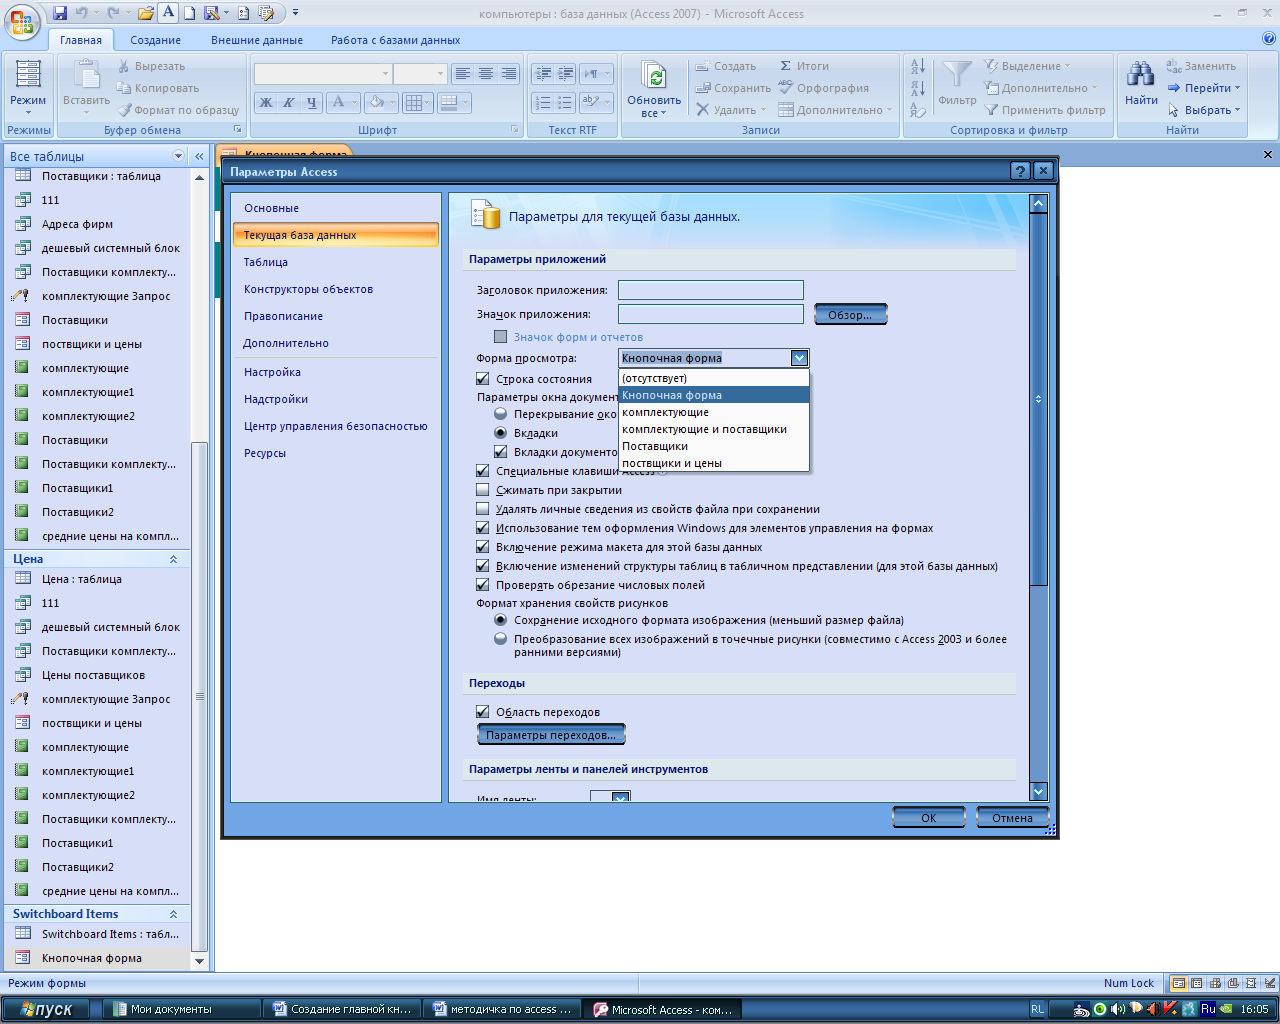Open Форма просмотра dropdown arrow
The image size is (1280, 1024).
coord(799,358)
